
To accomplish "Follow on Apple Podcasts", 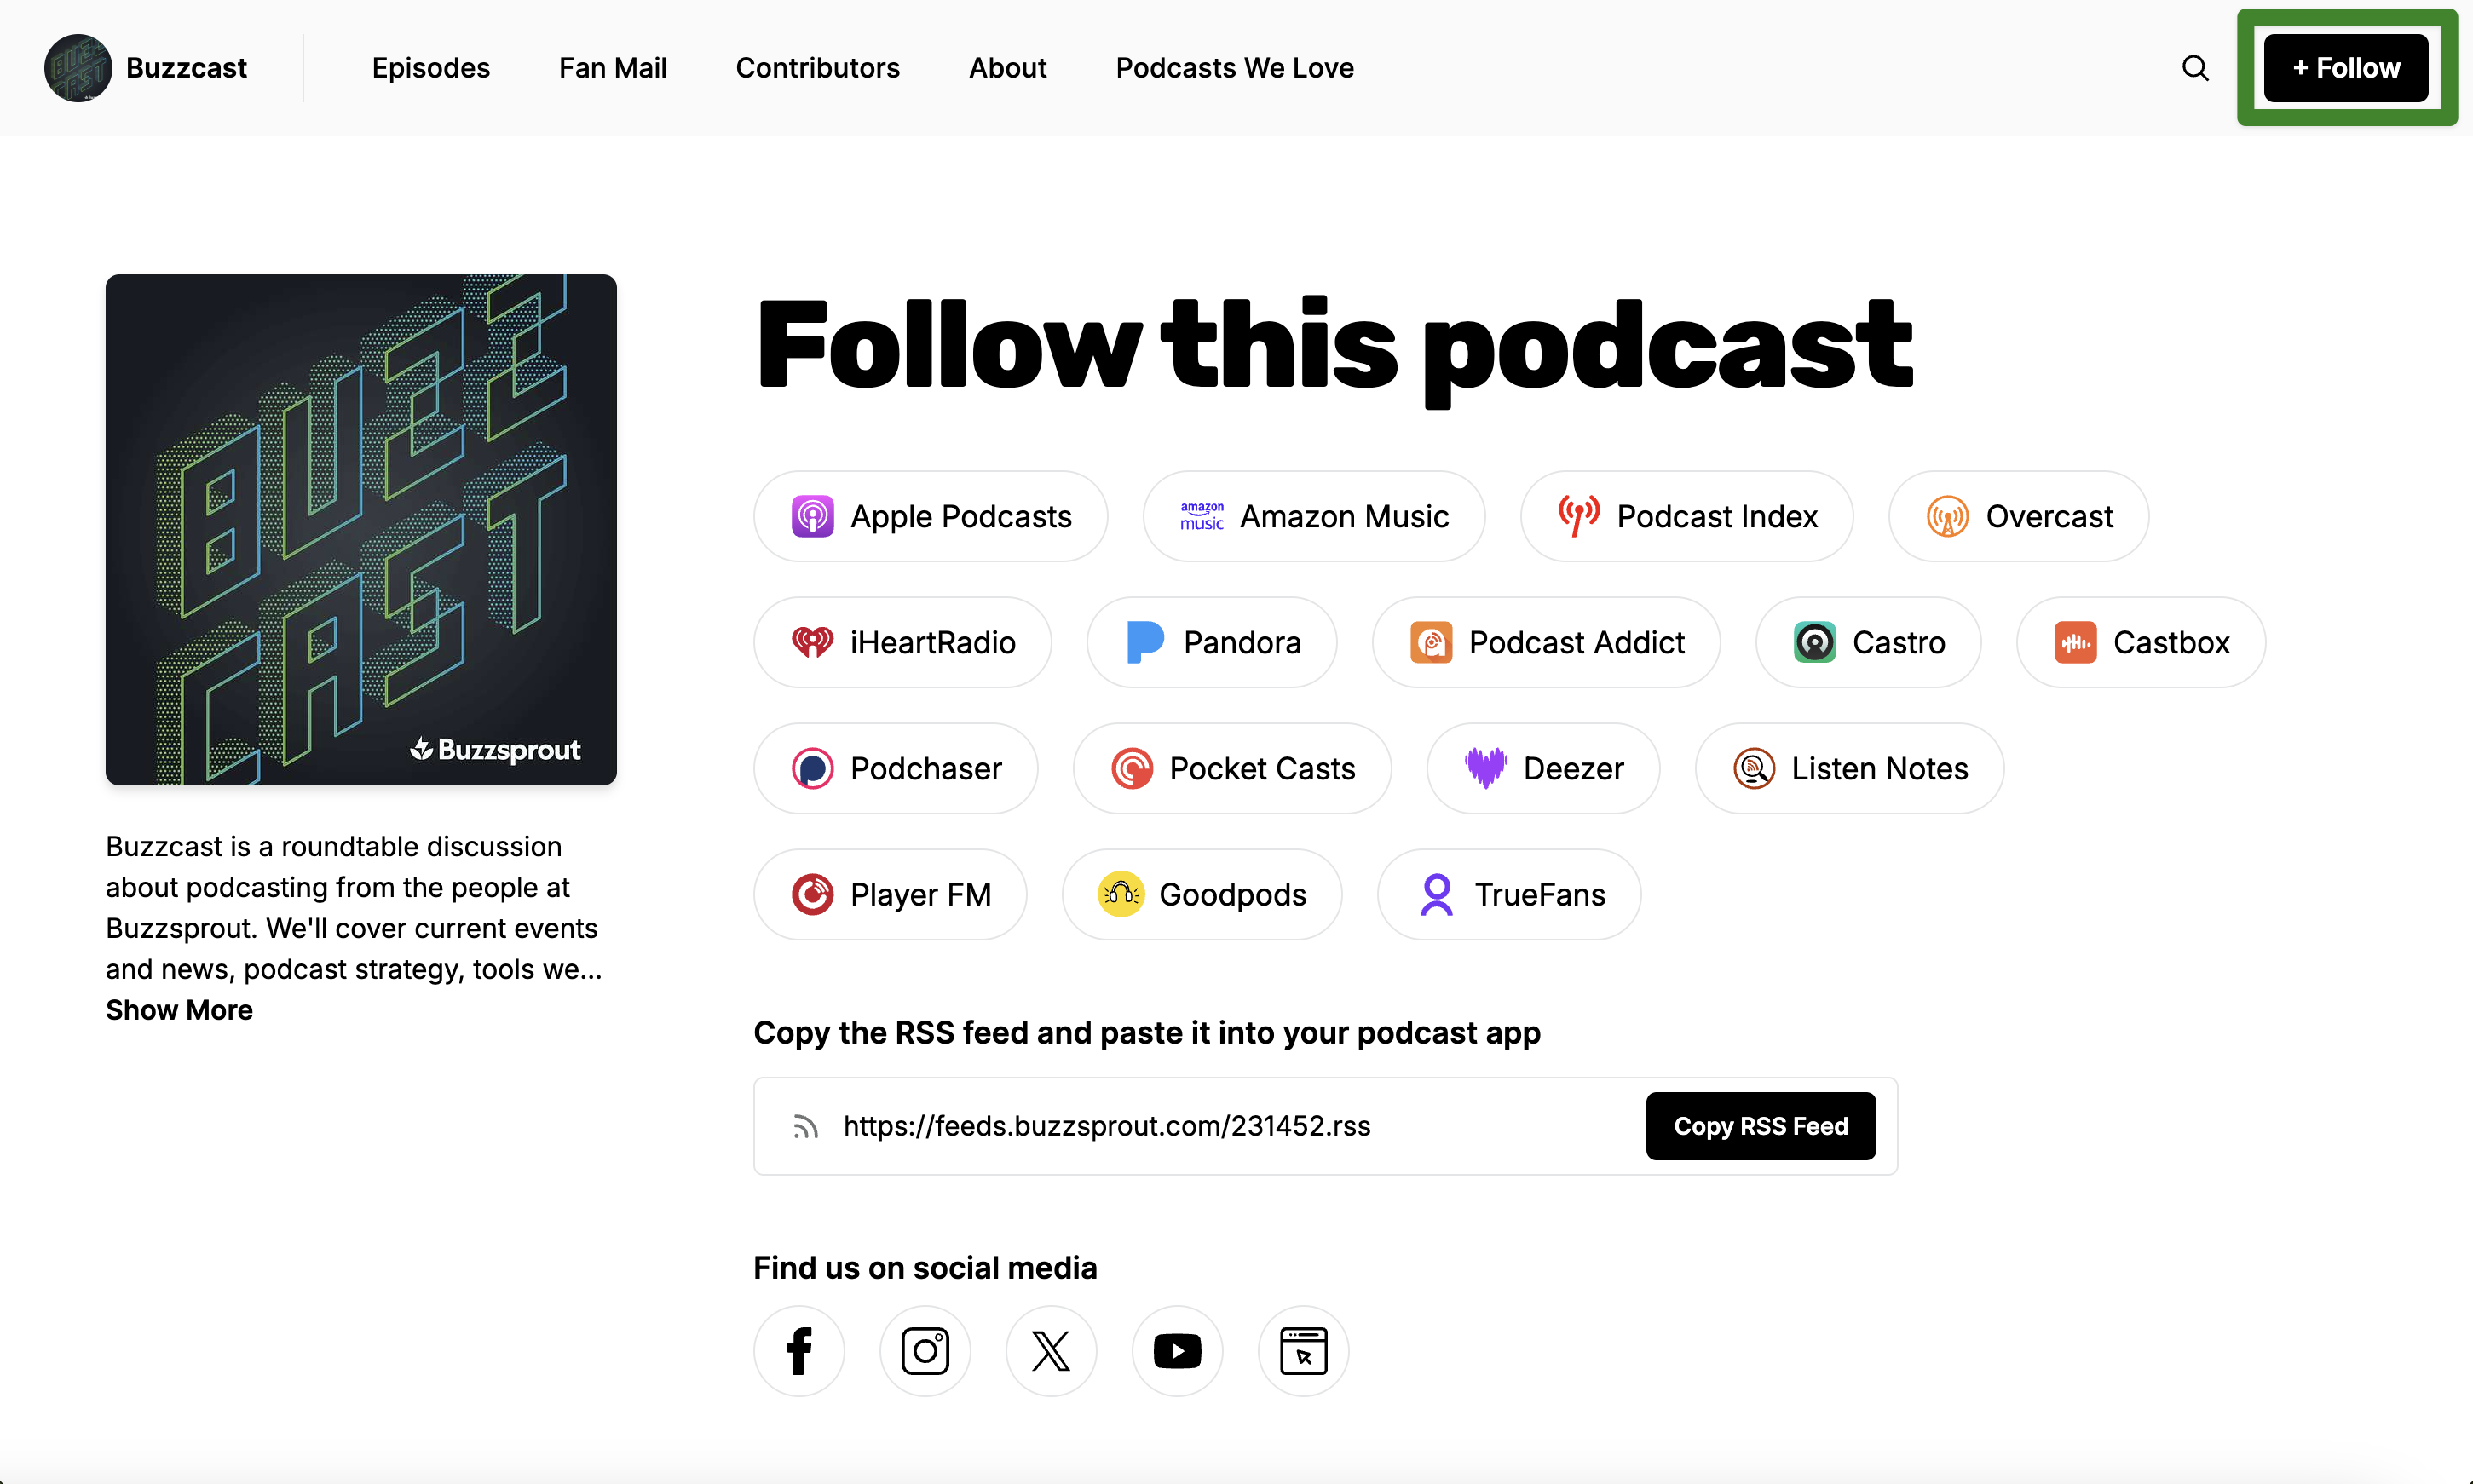I will (x=931, y=516).
